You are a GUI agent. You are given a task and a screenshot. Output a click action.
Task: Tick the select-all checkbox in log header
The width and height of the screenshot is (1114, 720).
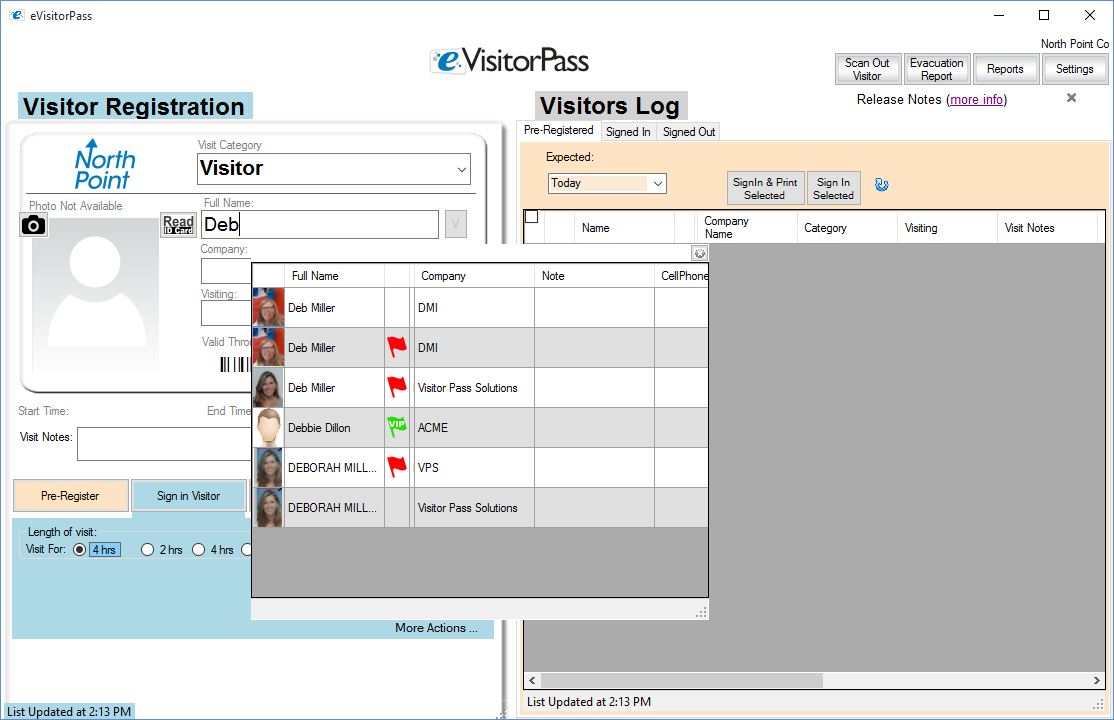(x=532, y=217)
